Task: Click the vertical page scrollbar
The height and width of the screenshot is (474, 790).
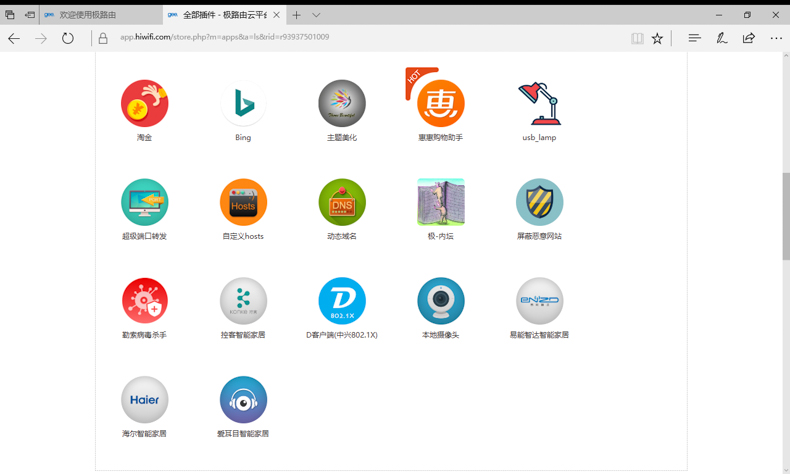Action: pos(785,215)
